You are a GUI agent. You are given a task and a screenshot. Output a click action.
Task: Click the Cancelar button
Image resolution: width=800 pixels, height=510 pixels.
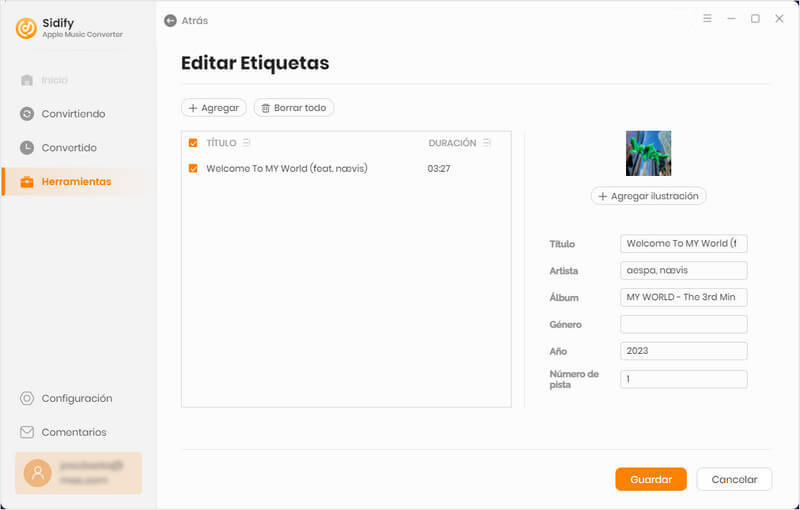click(x=734, y=479)
